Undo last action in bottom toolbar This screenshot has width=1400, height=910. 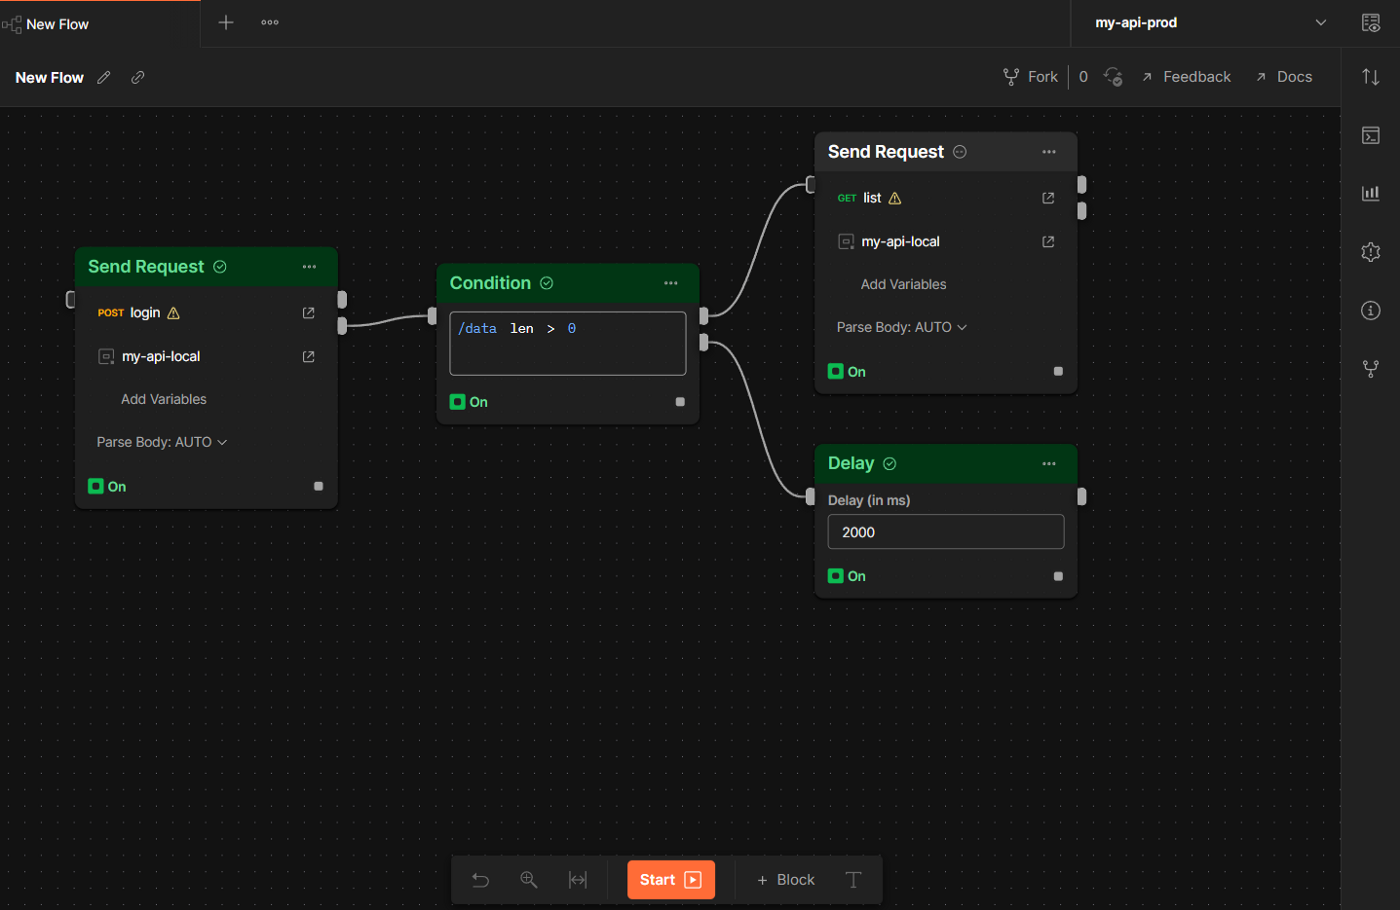[481, 880]
